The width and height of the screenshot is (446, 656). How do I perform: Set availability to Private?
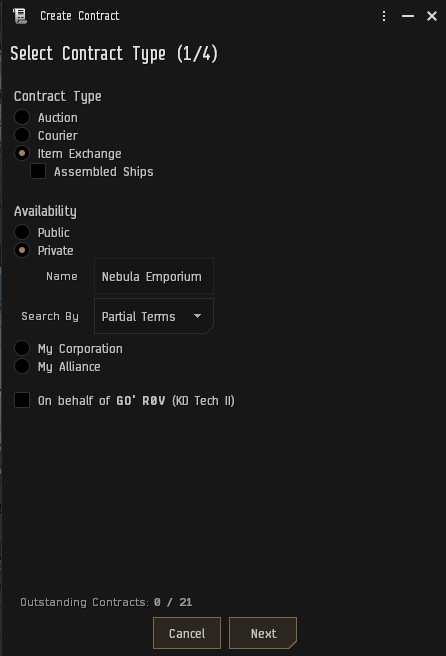click(x=22, y=250)
